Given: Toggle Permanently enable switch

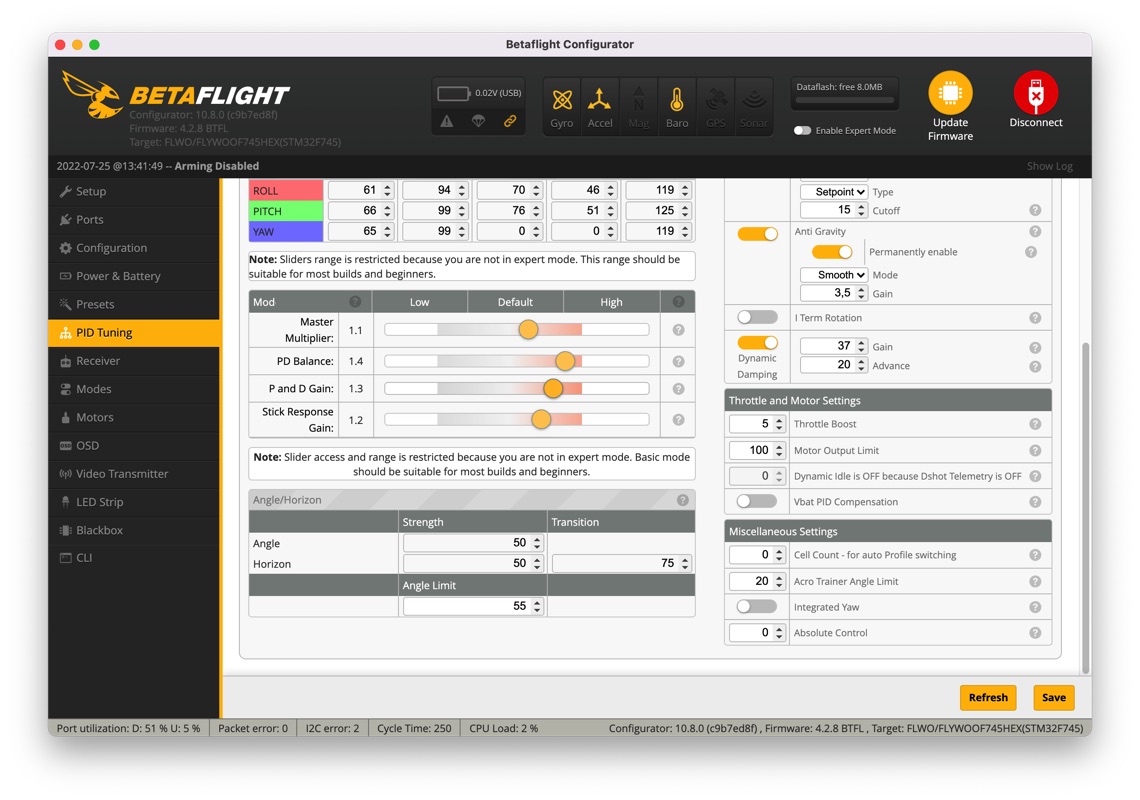Looking at the screenshot, I should pyautogui.click(x=832, y=252).
